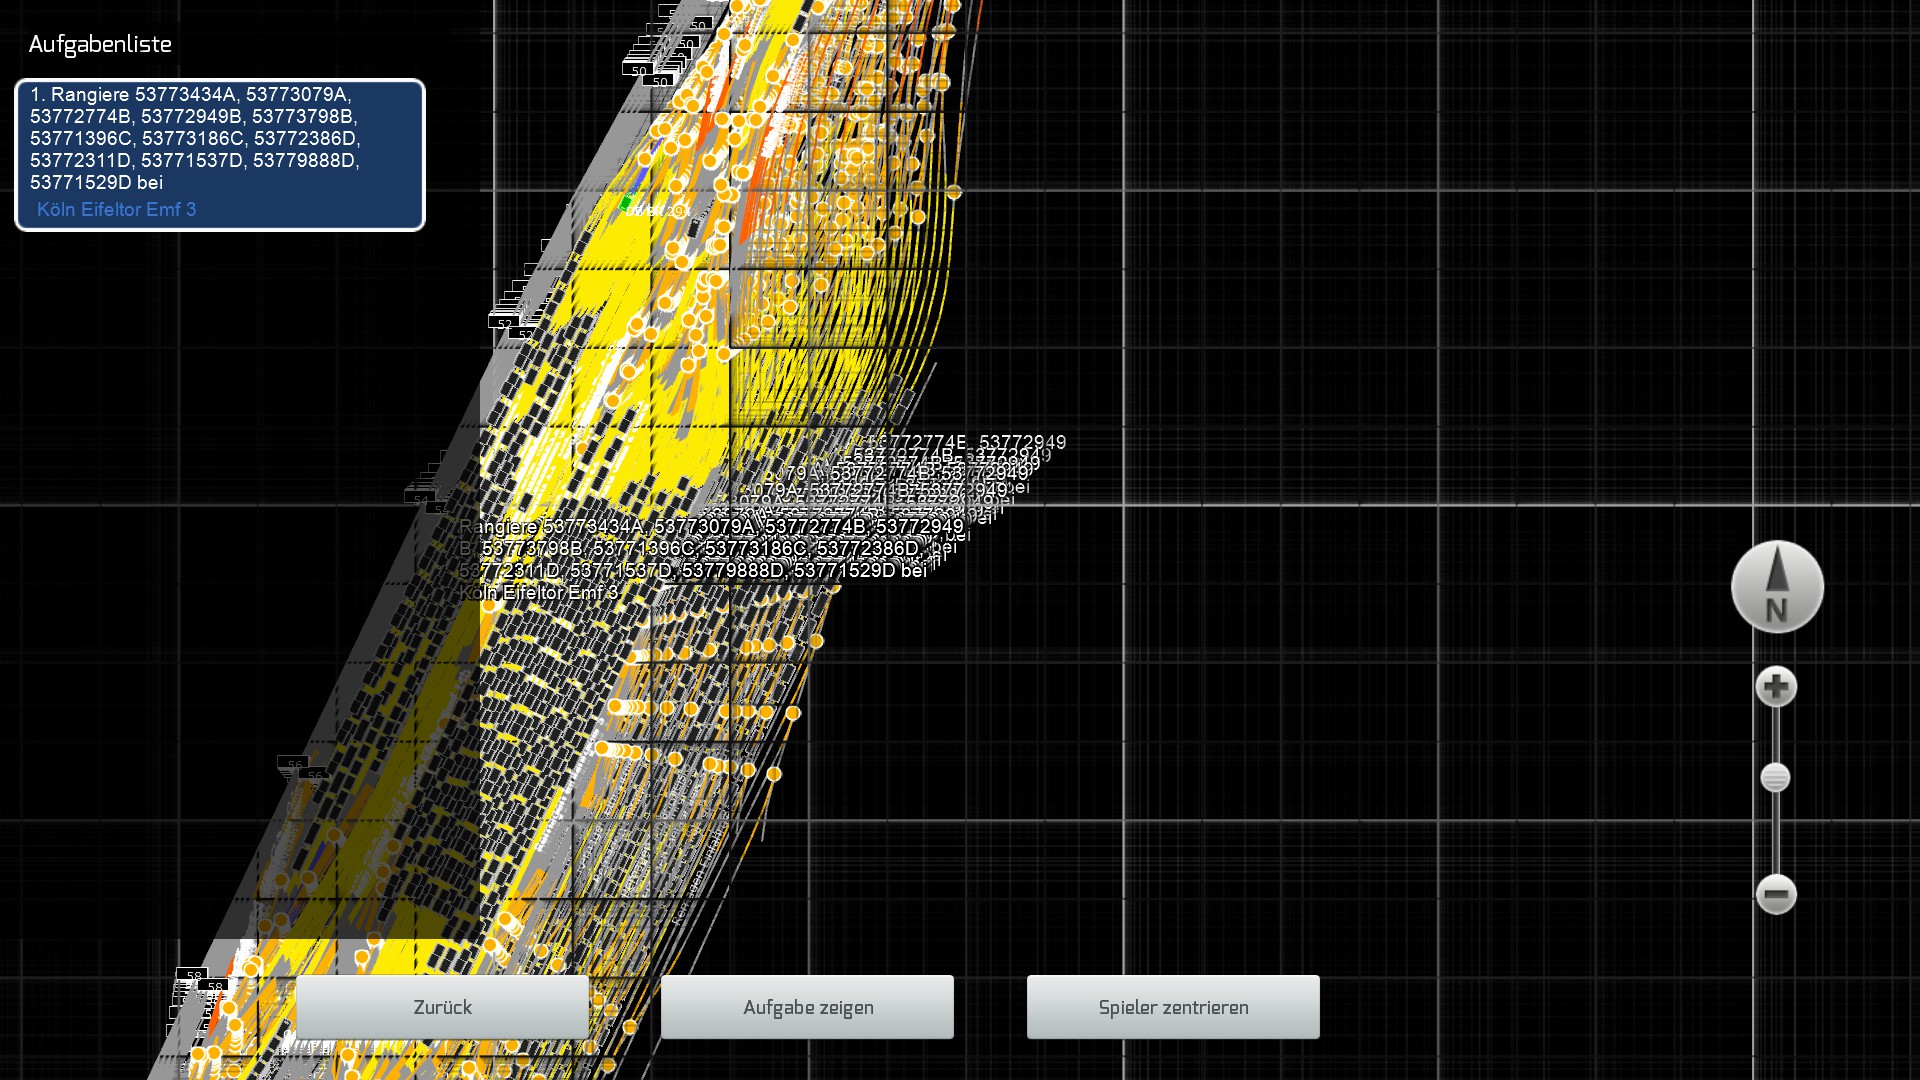Click a track label numbered 50

click(639, 71)
